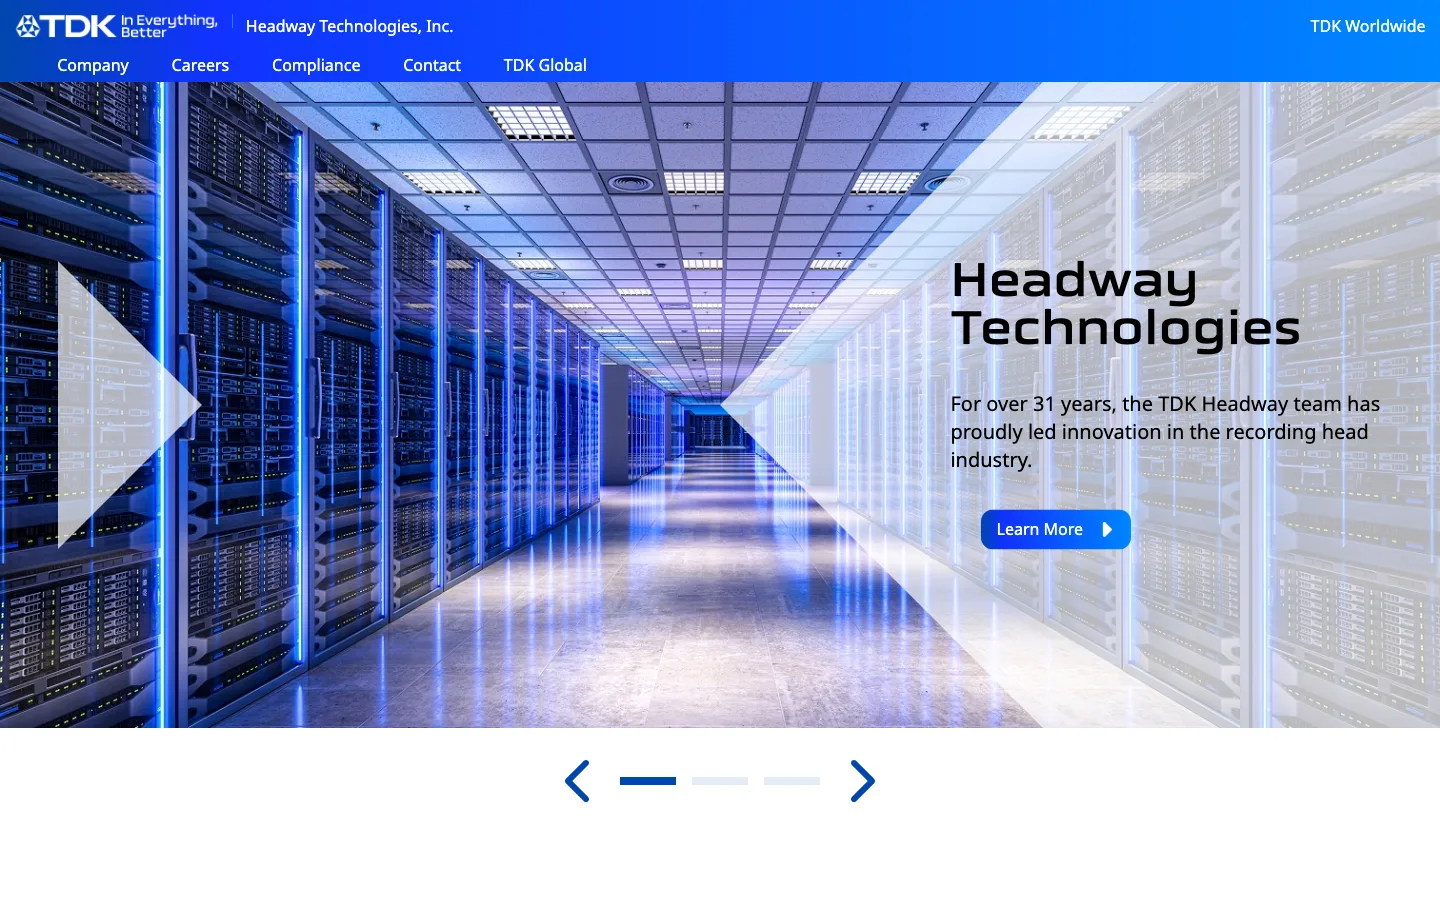
Task: Visit the TDK Global menu link
Action: [x=545, y=65]
